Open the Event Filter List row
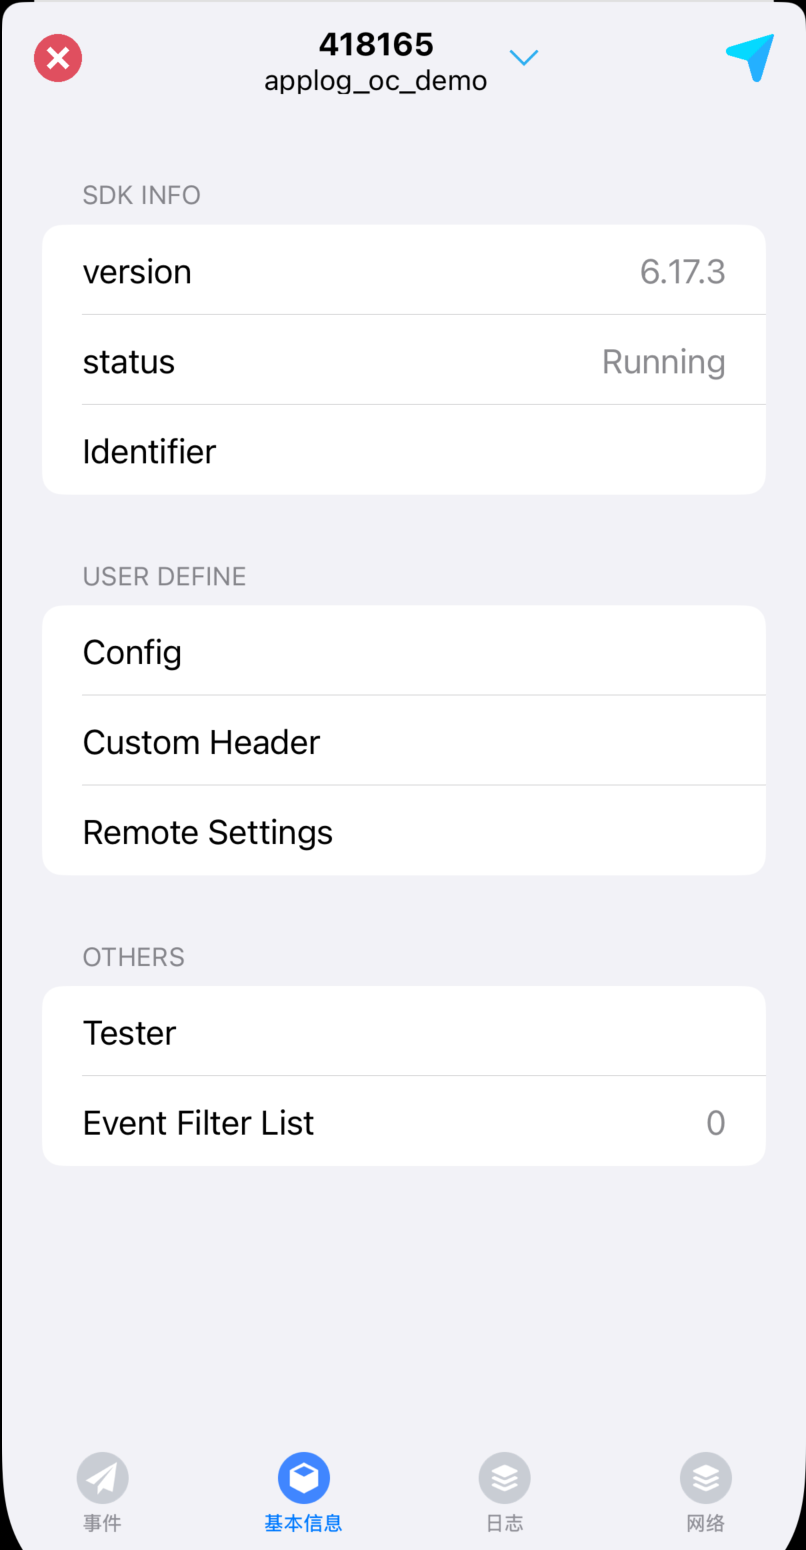Image resolution: width=806 pixels, height=1550 pixels. pyautogui.click(x=404, y=1122)
